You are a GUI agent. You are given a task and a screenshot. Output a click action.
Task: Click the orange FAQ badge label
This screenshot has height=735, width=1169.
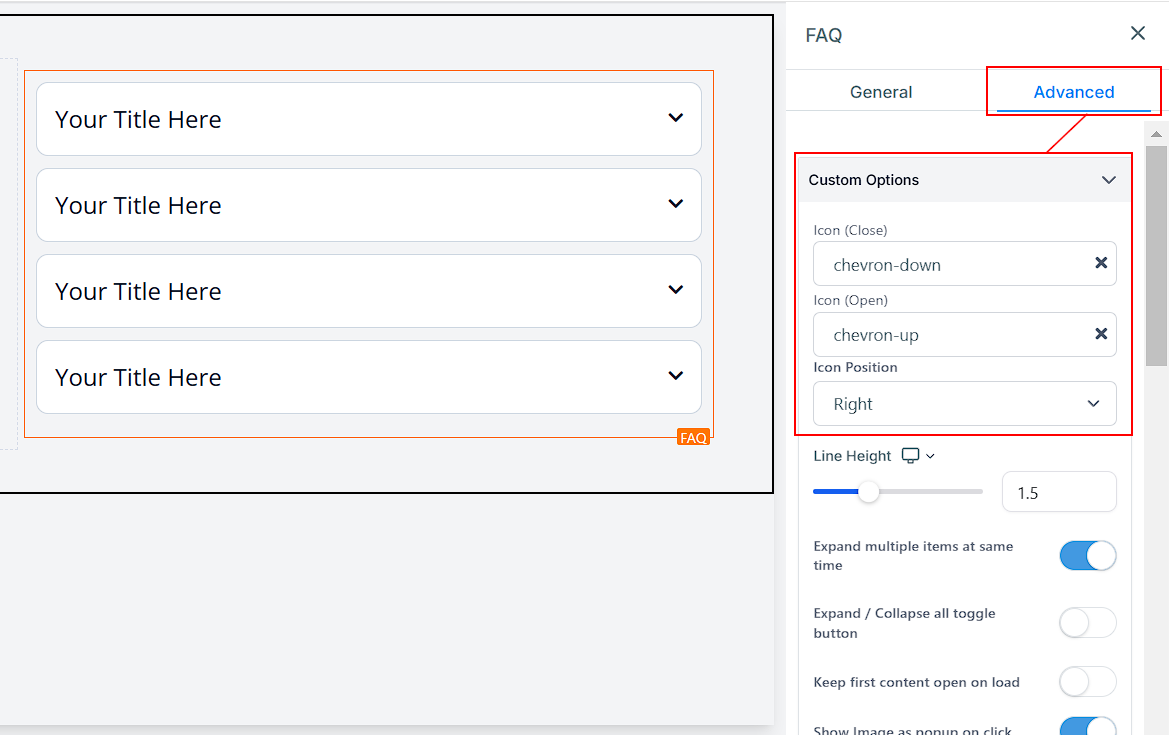(693, 438)
